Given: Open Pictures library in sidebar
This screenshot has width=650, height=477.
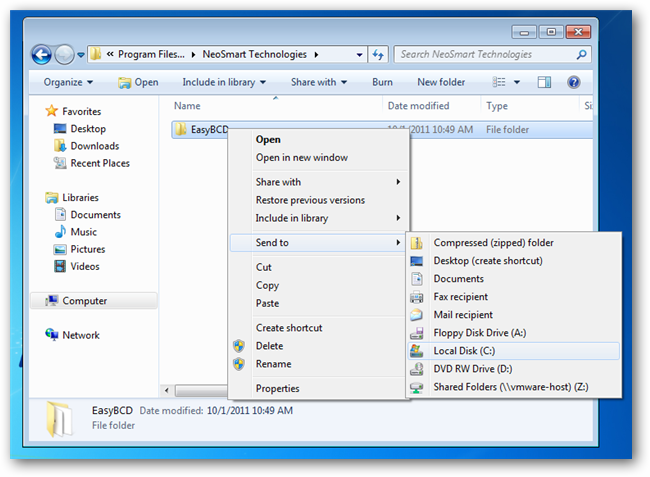Looking at the screenshot, I should point(80,249).
